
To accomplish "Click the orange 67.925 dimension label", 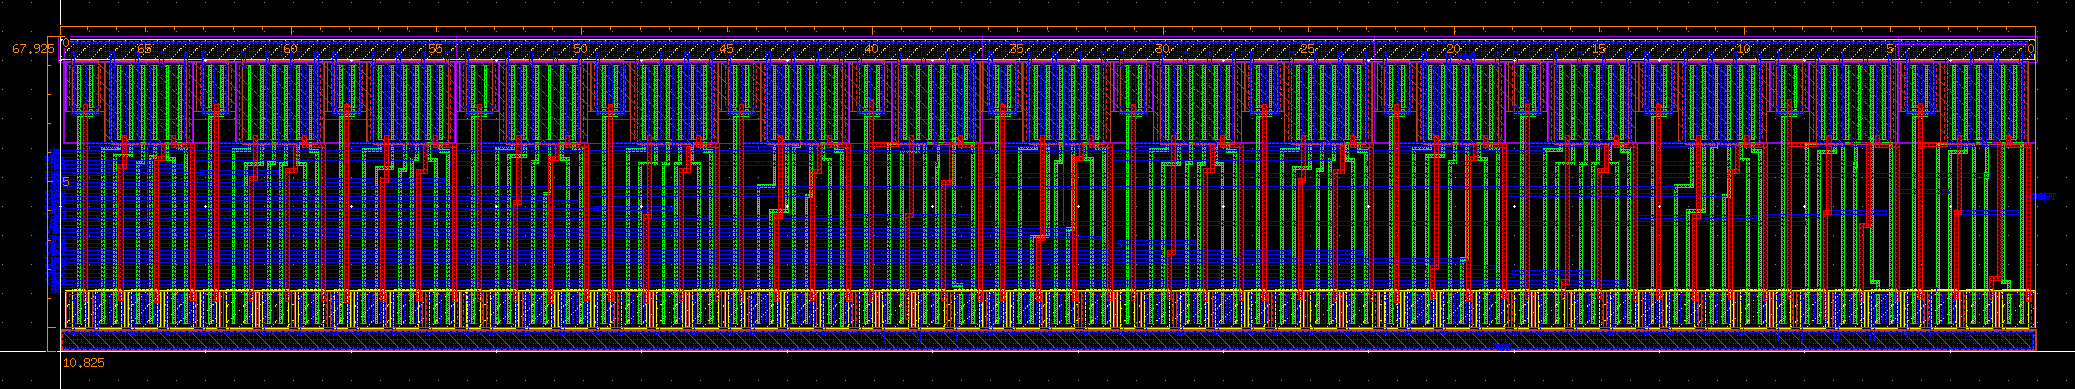I will (x=32, y=48).
